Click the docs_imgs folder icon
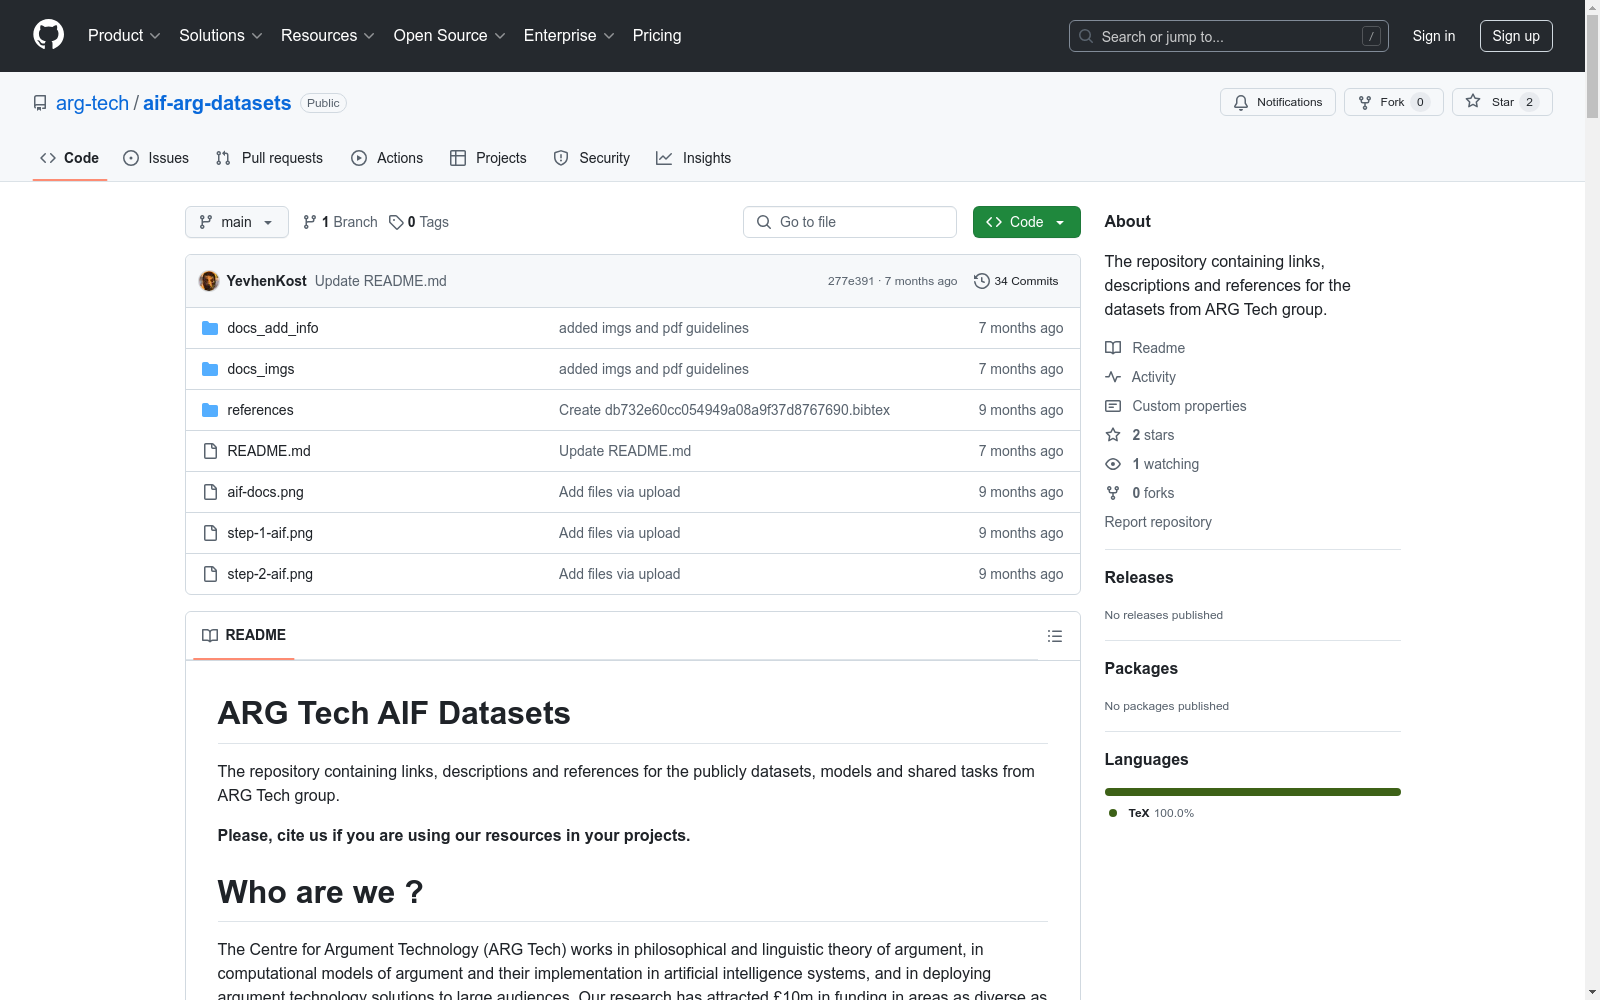The height and width of the screenshot is (1000, 1600). pos(210,369)
